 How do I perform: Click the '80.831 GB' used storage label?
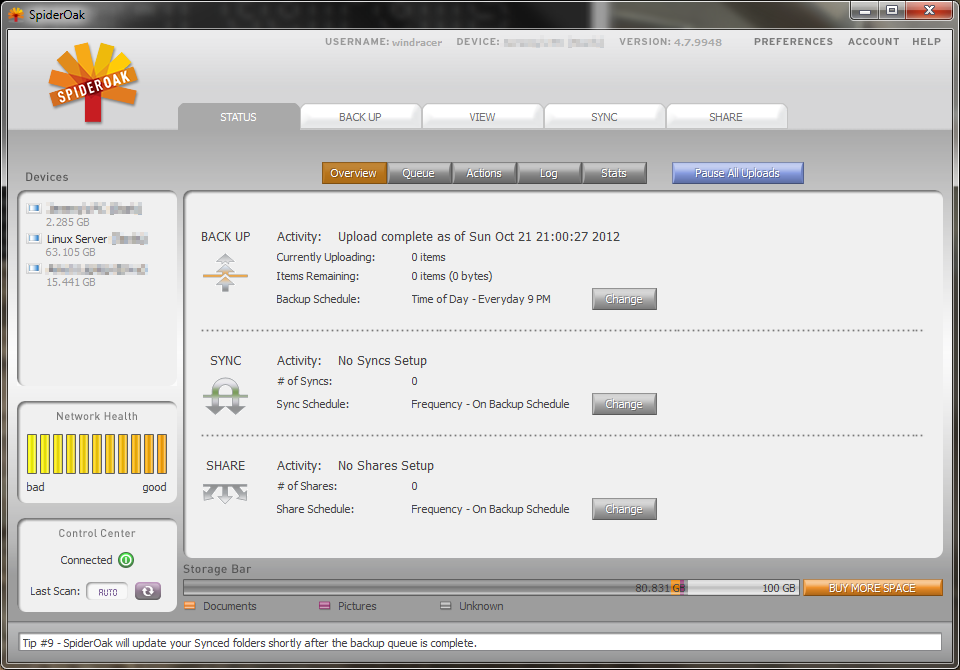[x=660, y=588]
